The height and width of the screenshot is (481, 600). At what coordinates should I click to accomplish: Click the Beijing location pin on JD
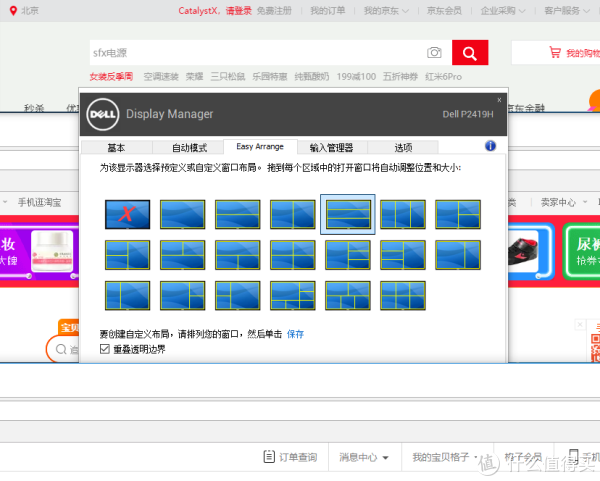point(13,11)
